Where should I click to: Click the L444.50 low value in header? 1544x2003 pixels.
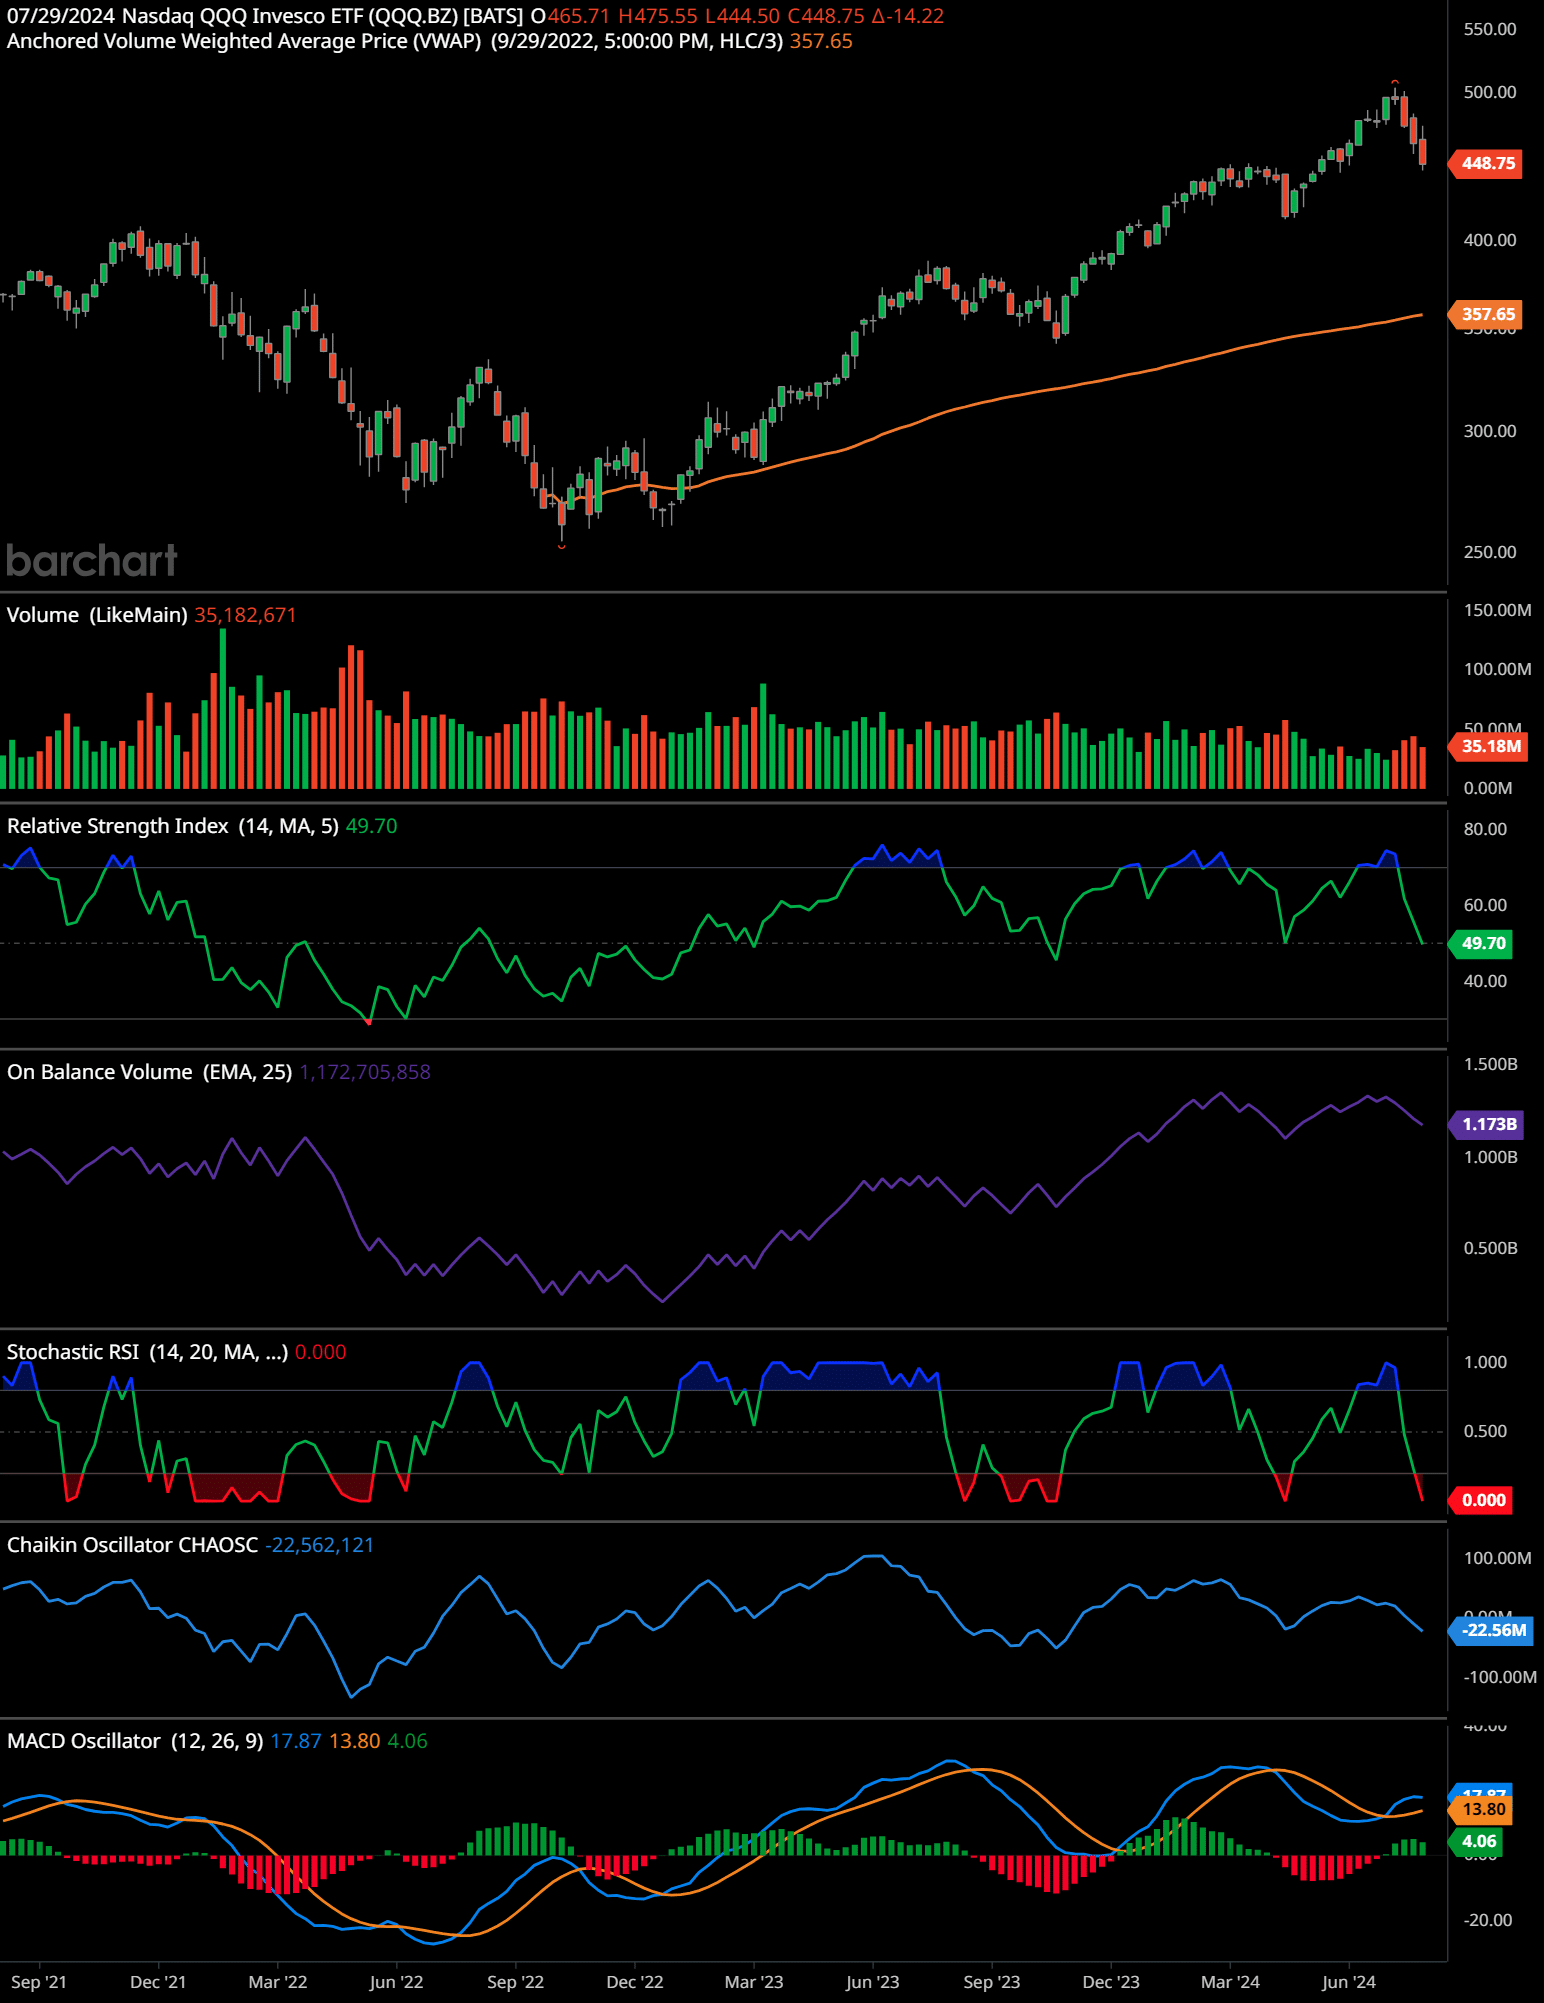click(x=742, y=16)
